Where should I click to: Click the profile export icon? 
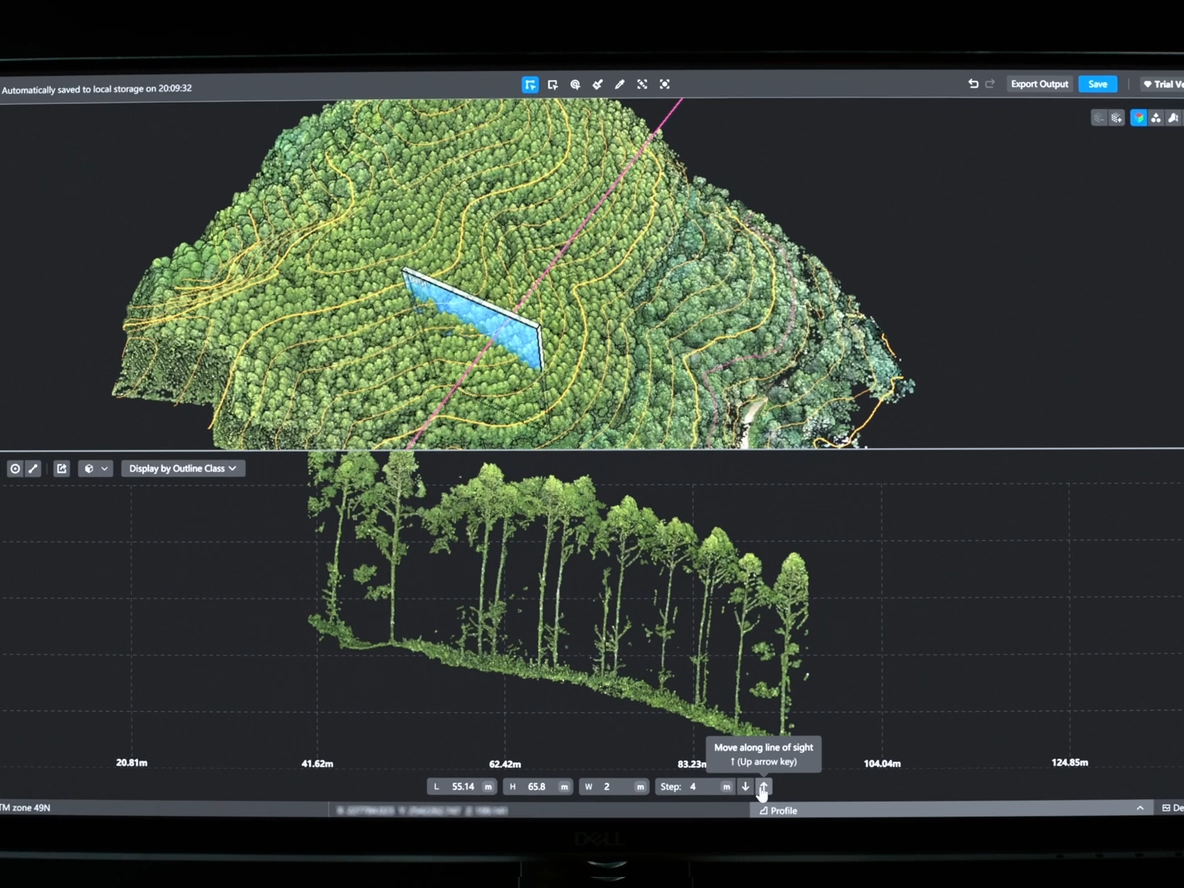click(x=61, y=468)
